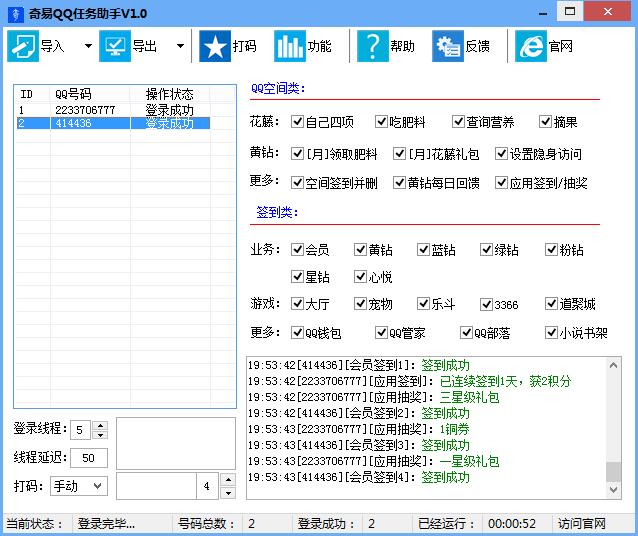The height and width of the screenshot is (536, 638).
Task: Toggle QQ钱包 checkbox
Action: pyautogui.click(x=297, y=333)
